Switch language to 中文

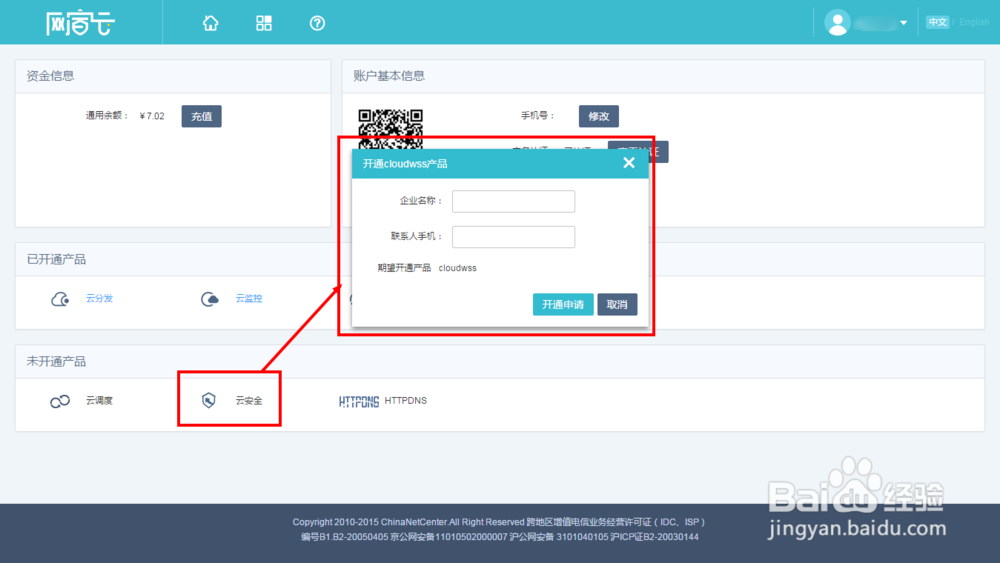[x=938, y=22]
